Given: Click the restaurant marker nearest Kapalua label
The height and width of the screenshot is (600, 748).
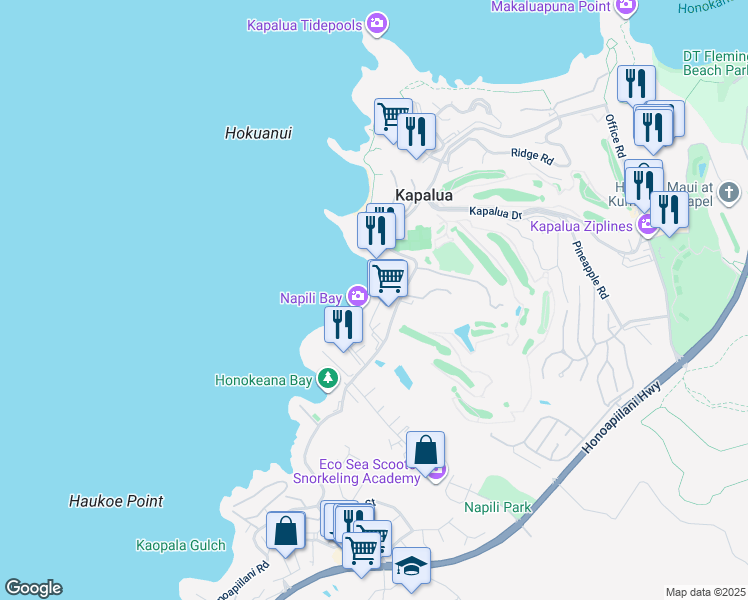Looking at the screenshot, I should click(376, 234).
